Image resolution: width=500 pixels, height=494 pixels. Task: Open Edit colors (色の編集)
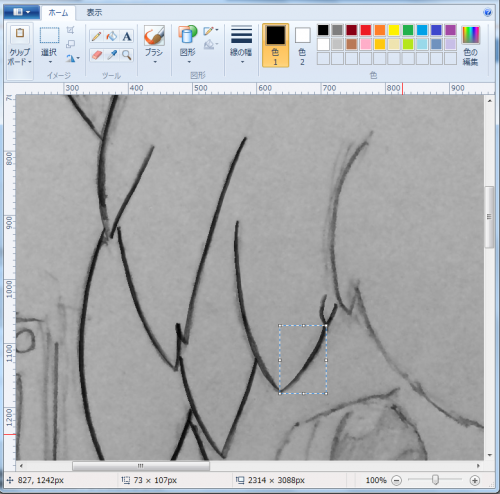click(470, 45)
